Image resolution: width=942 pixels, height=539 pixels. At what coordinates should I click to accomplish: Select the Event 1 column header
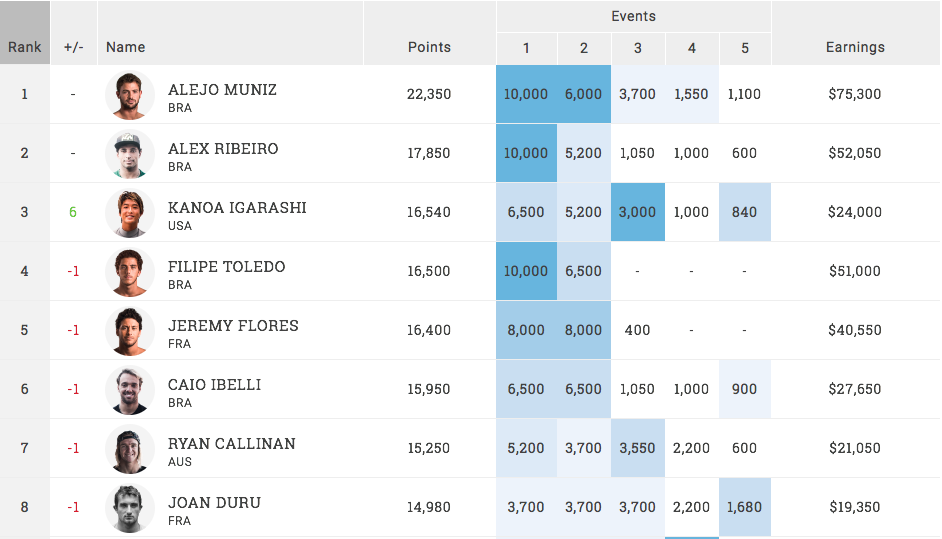[x=526, y=48]
